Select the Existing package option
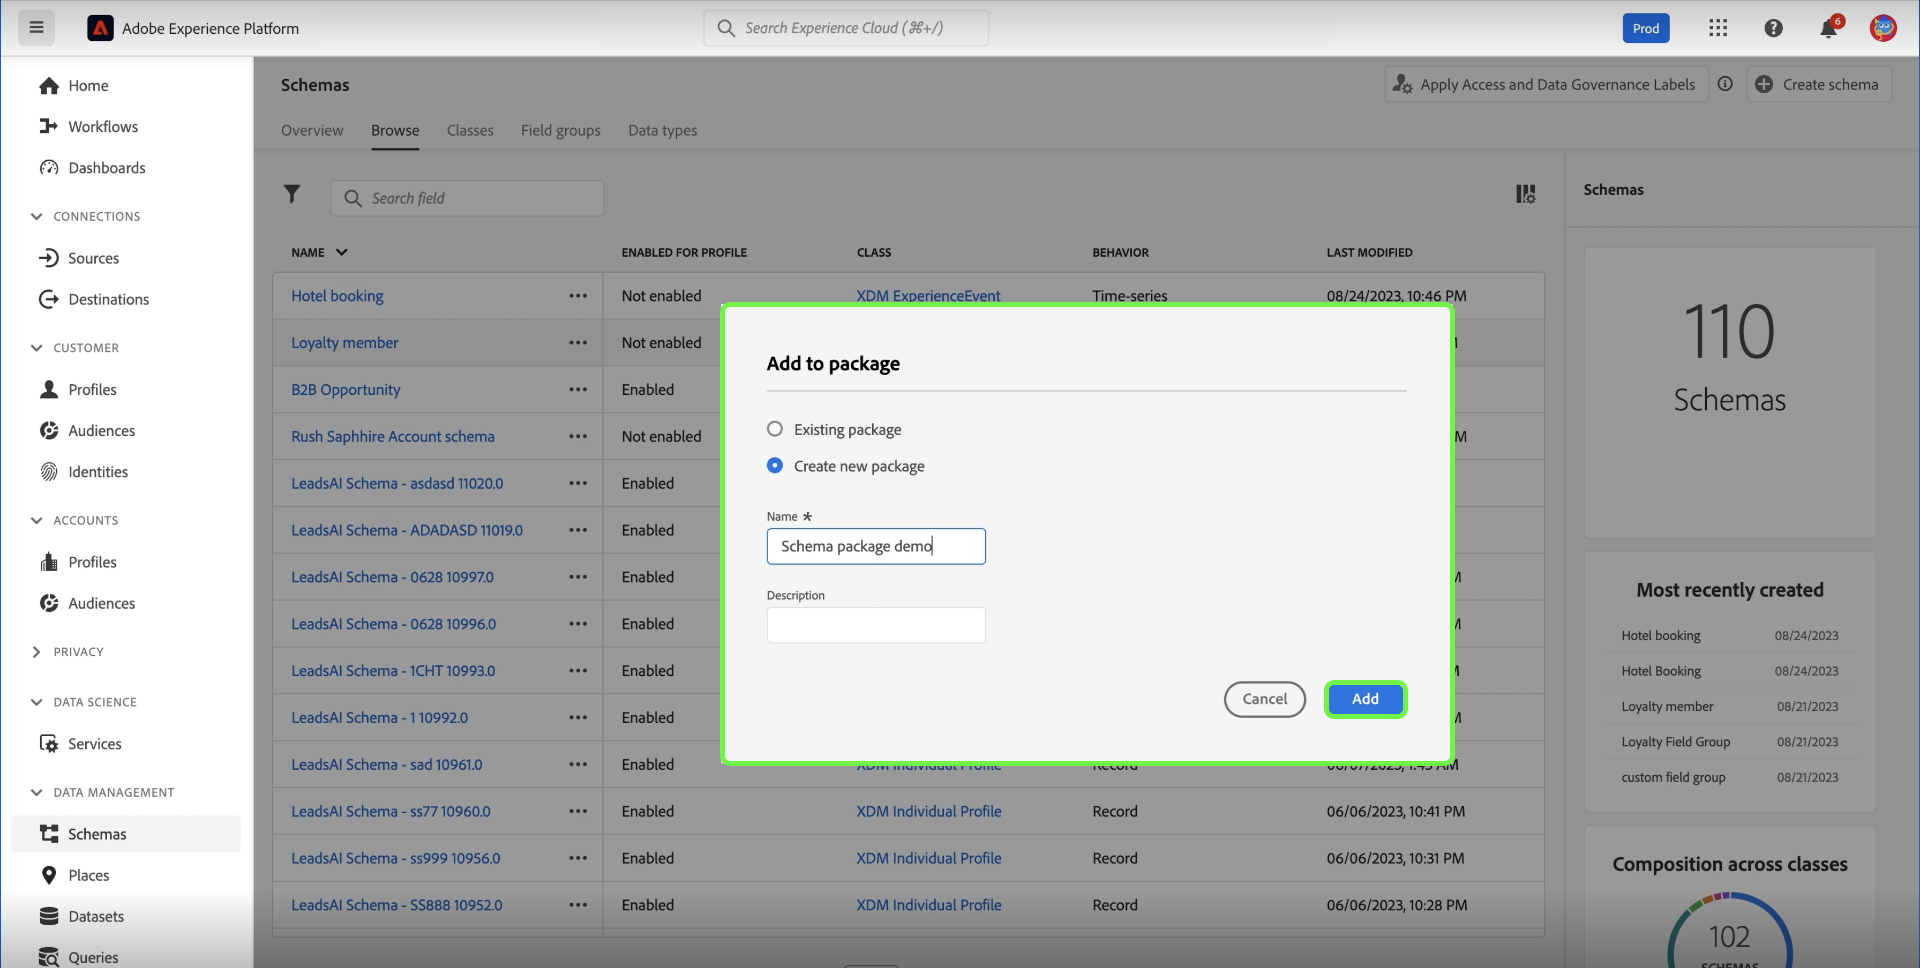This screenshot has width=1920, height=968. pyautogui.click(x=775, y=429)
